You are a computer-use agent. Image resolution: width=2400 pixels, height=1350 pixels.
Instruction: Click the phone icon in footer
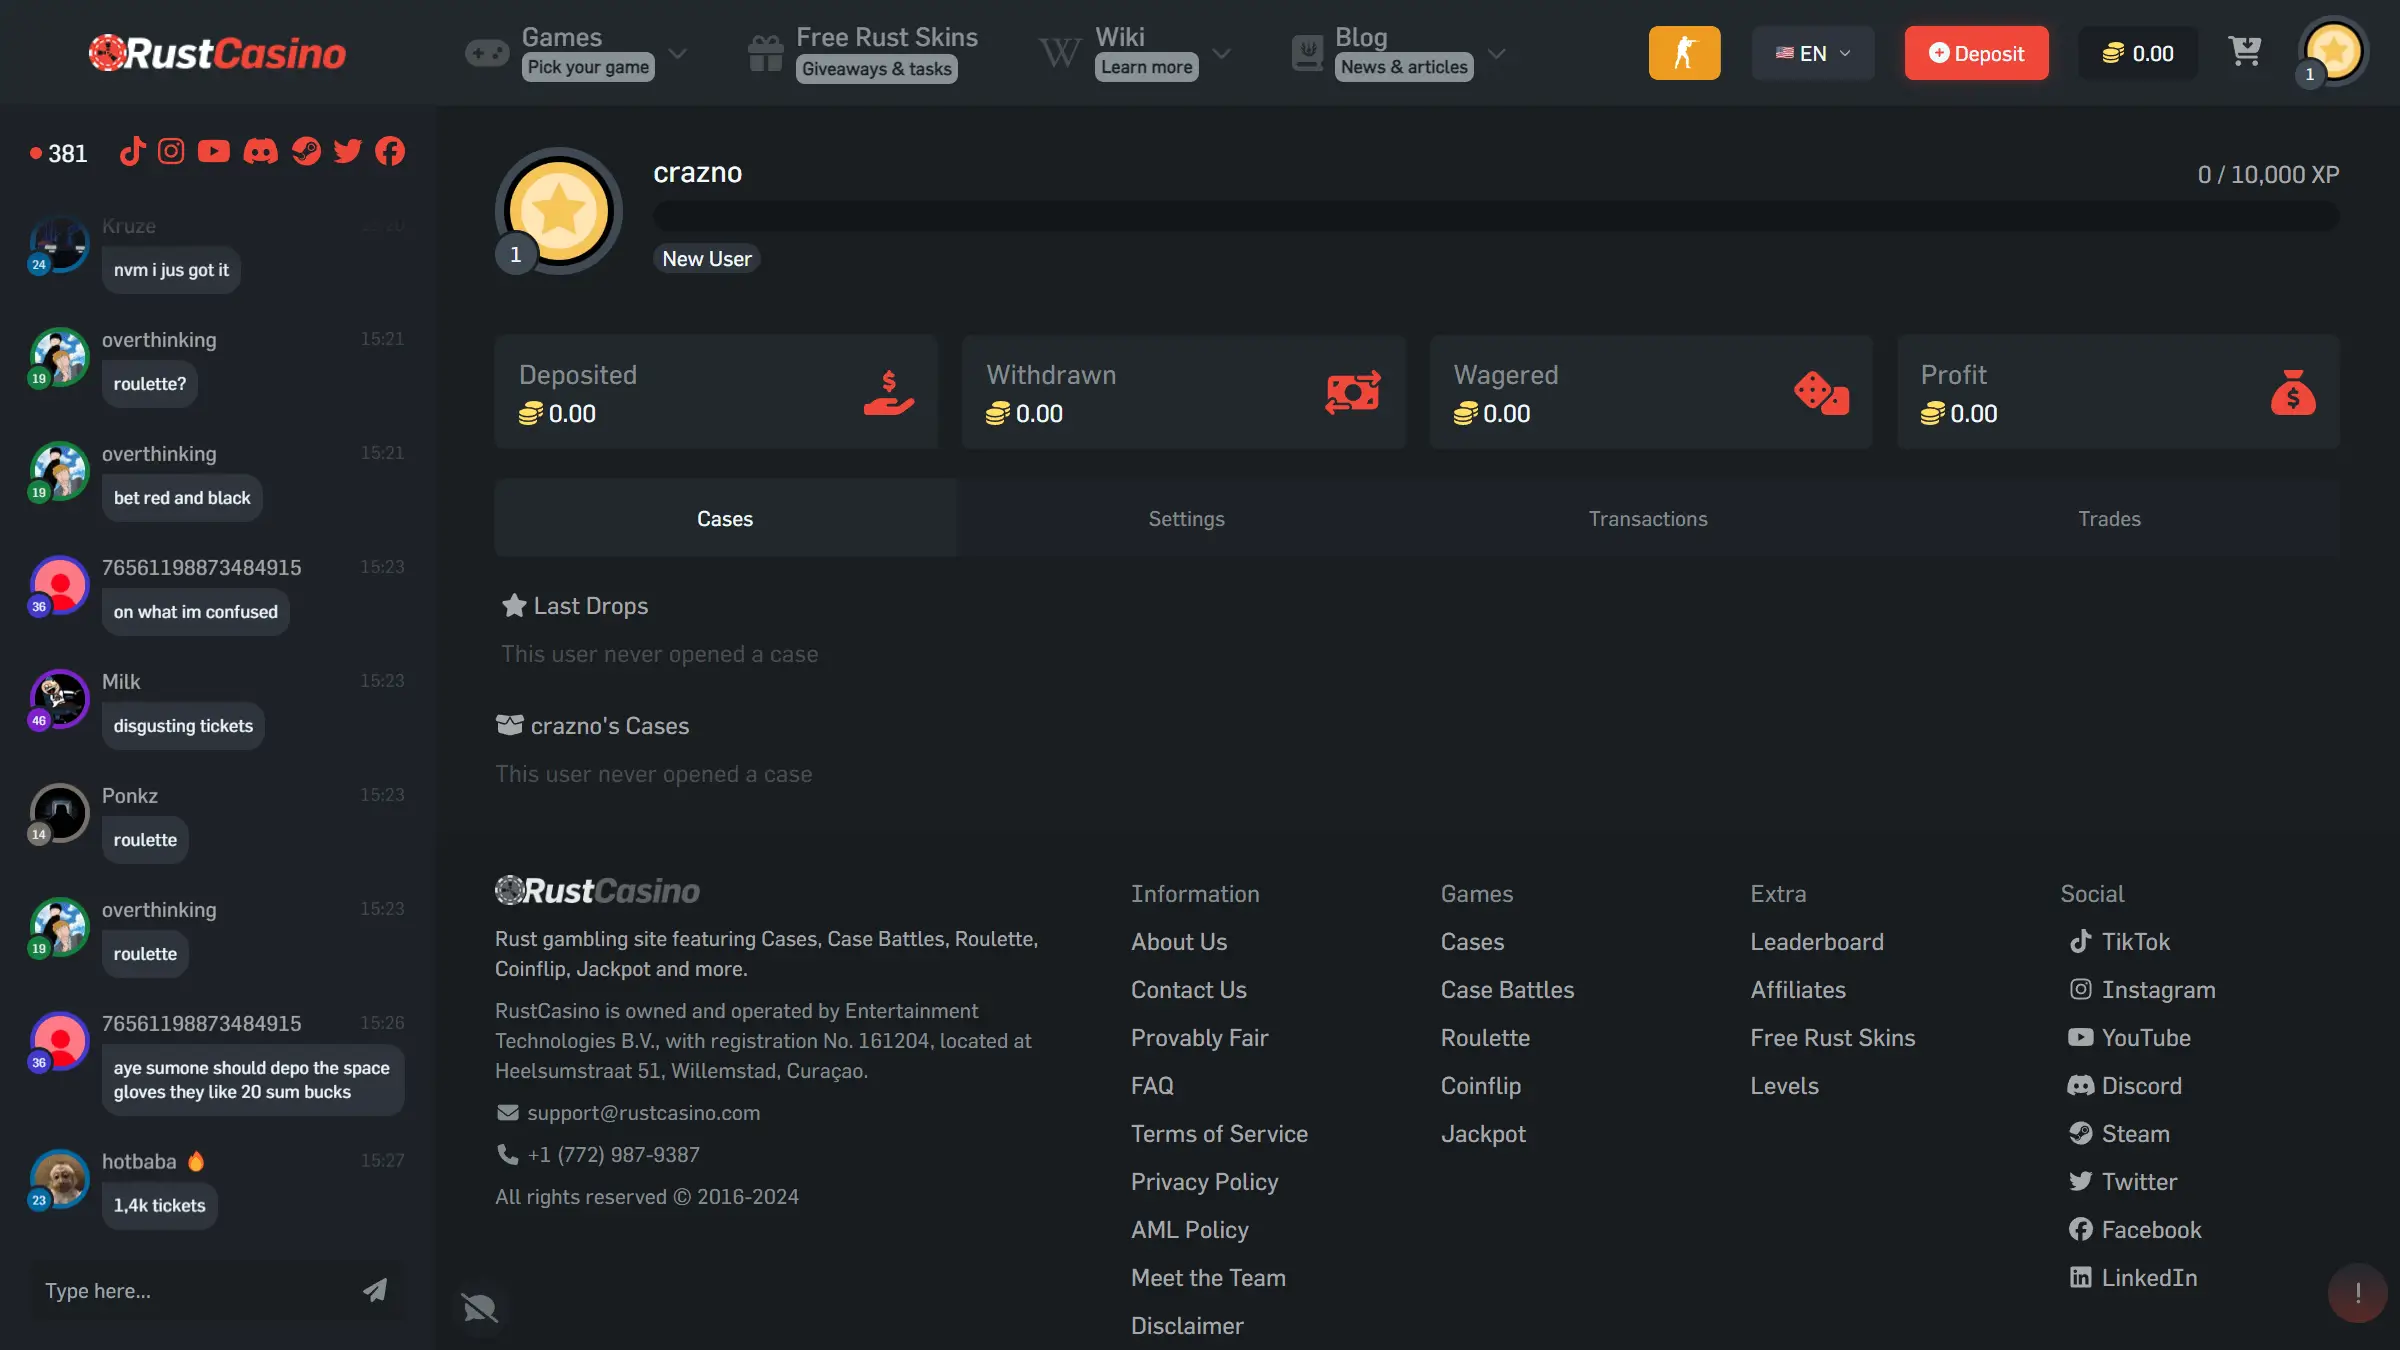pos(508,1154)
